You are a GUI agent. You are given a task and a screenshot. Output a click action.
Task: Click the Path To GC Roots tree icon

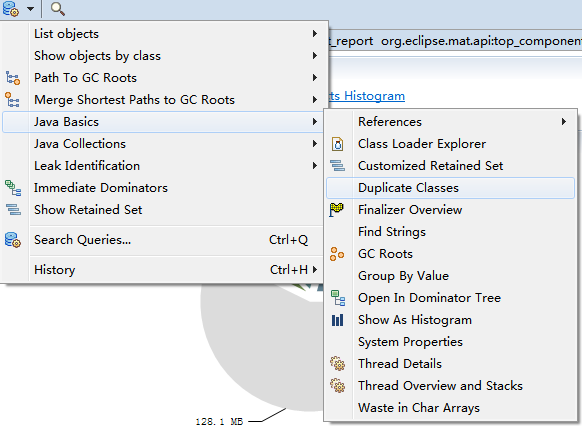pyautogui.click(x=13, y=78)
